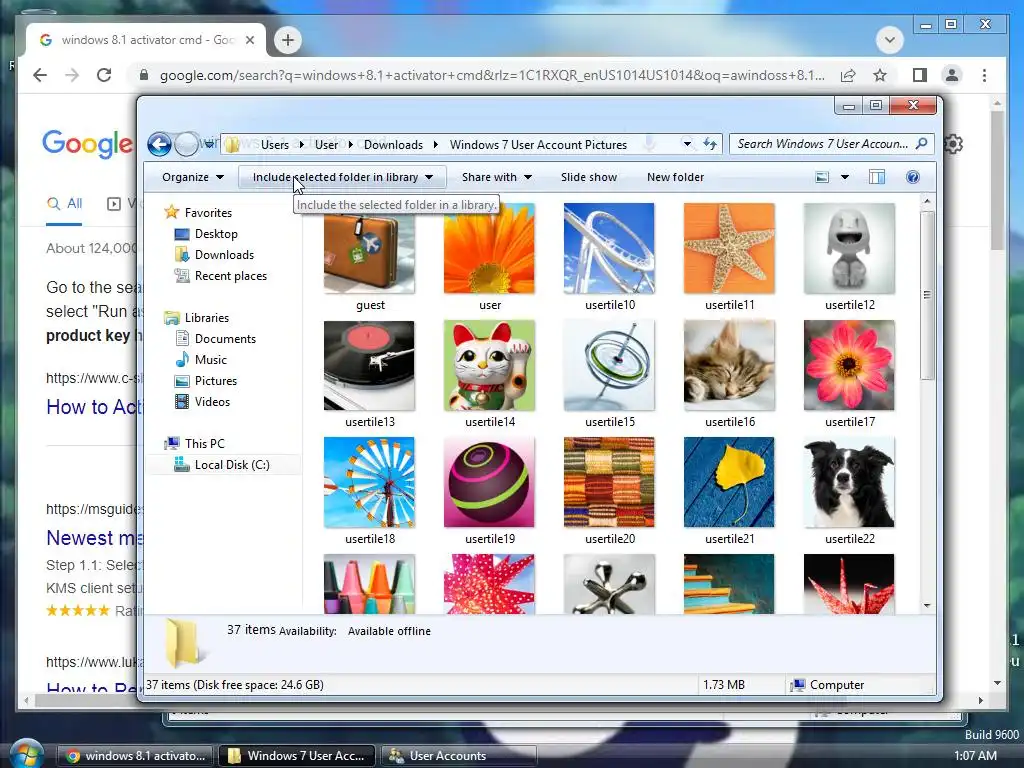
Task: Expand the Downloads breadcrumb arrow
Action: coord(436,144)
